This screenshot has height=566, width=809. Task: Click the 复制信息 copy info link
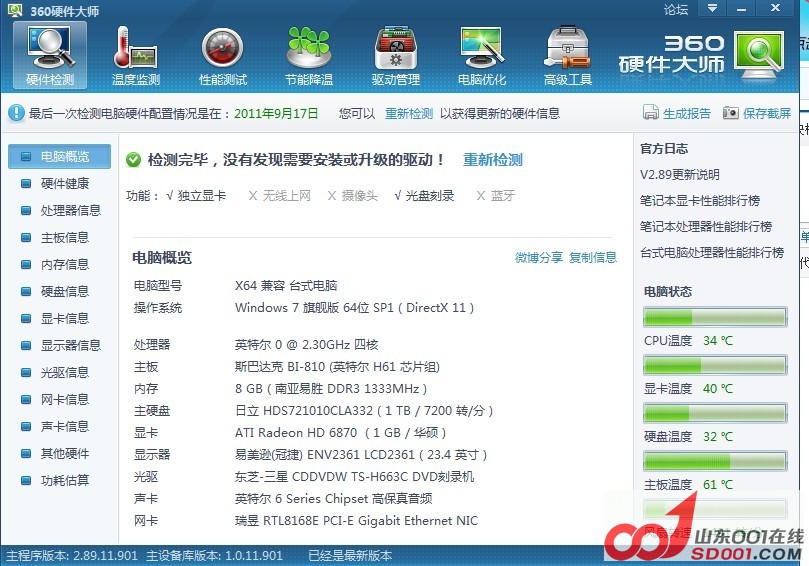[x=593, y=258]
